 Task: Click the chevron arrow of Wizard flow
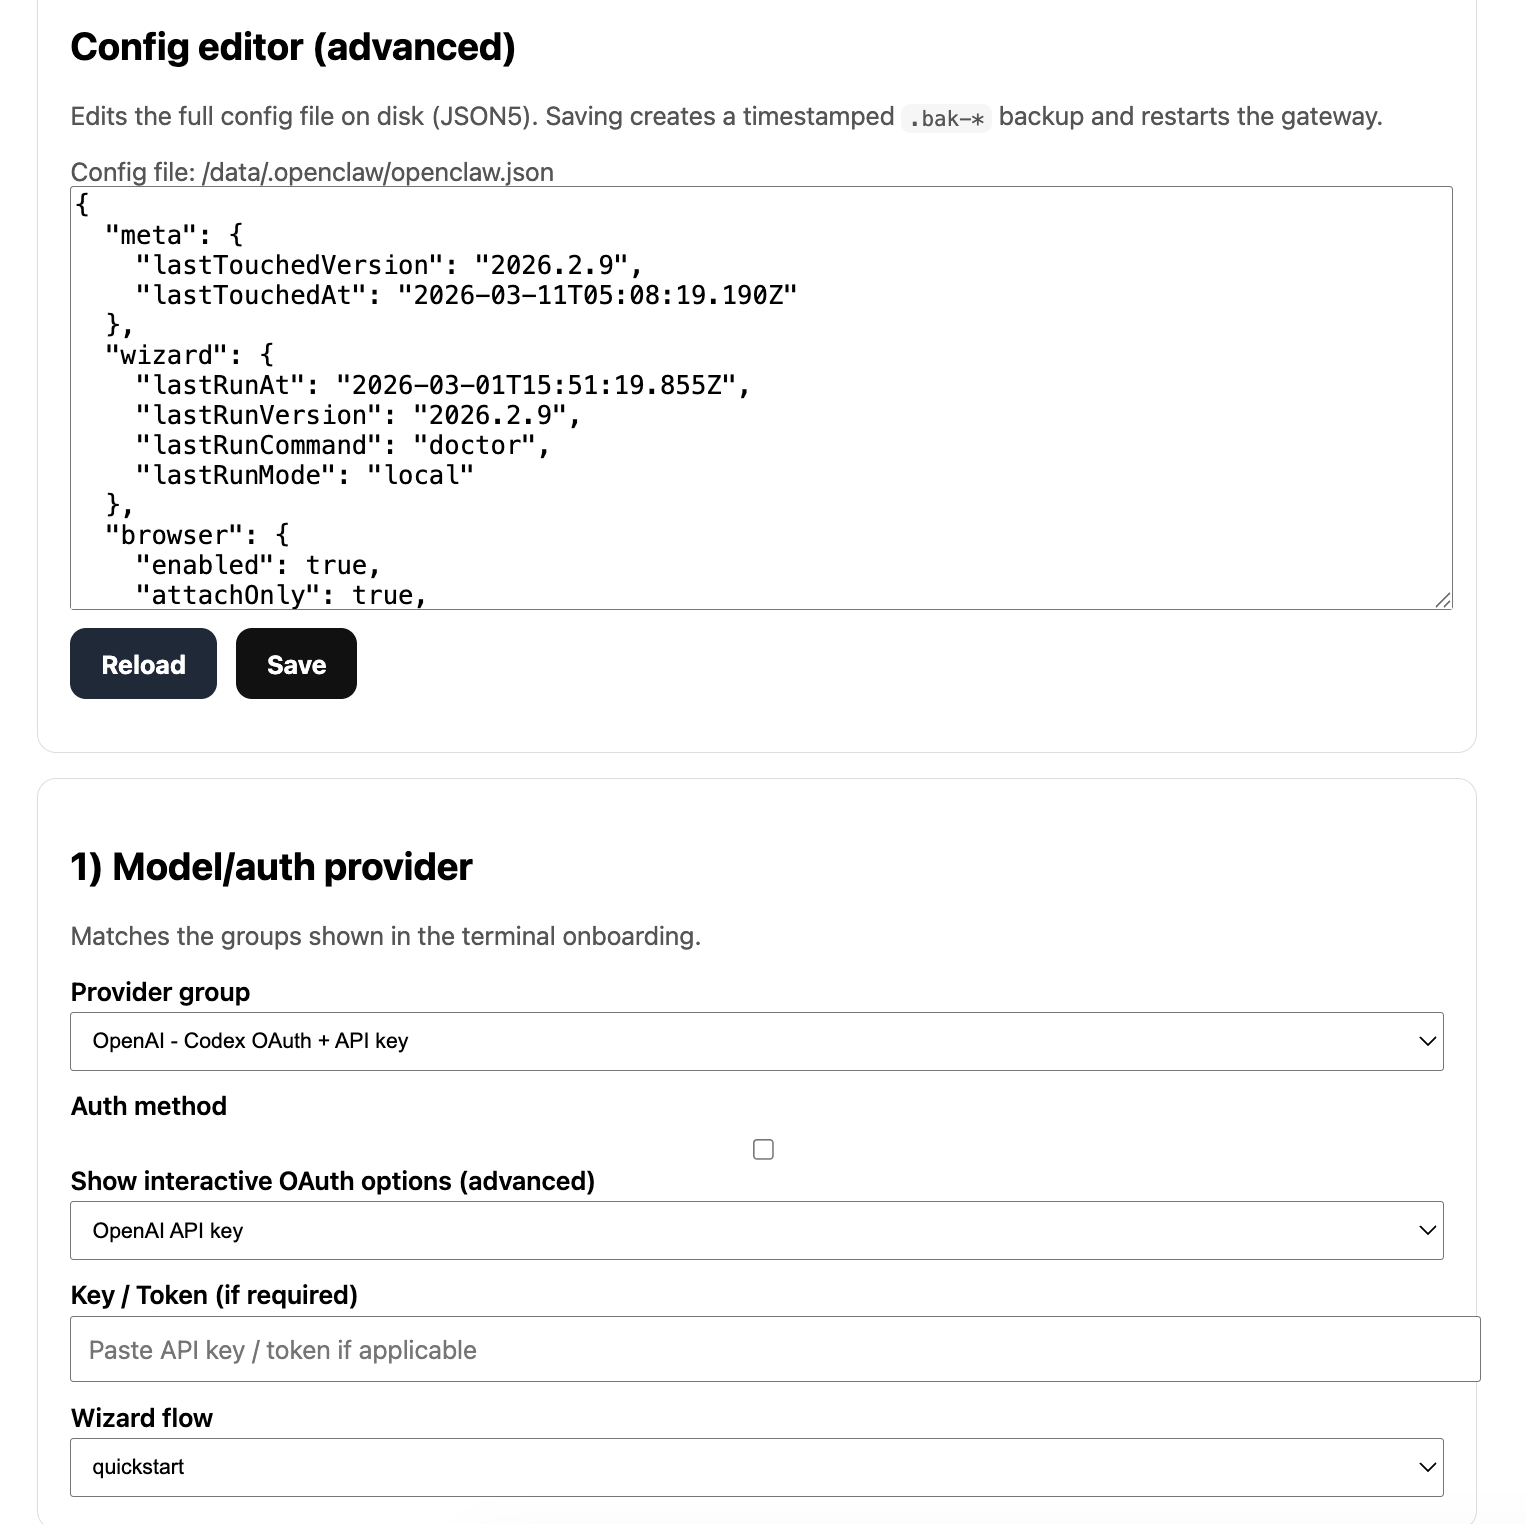pyautogui.click(x=1427, y=1467)
